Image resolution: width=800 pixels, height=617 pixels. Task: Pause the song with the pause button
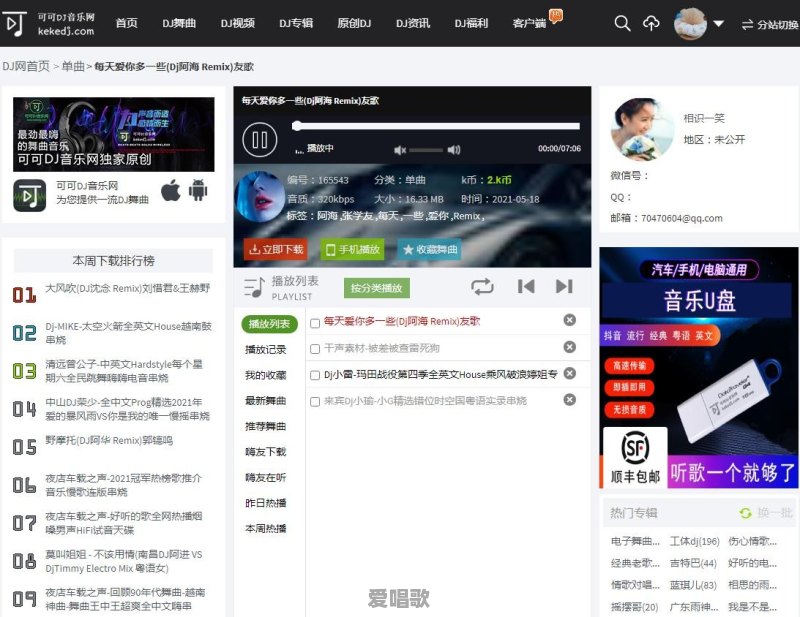click(260, 139)
